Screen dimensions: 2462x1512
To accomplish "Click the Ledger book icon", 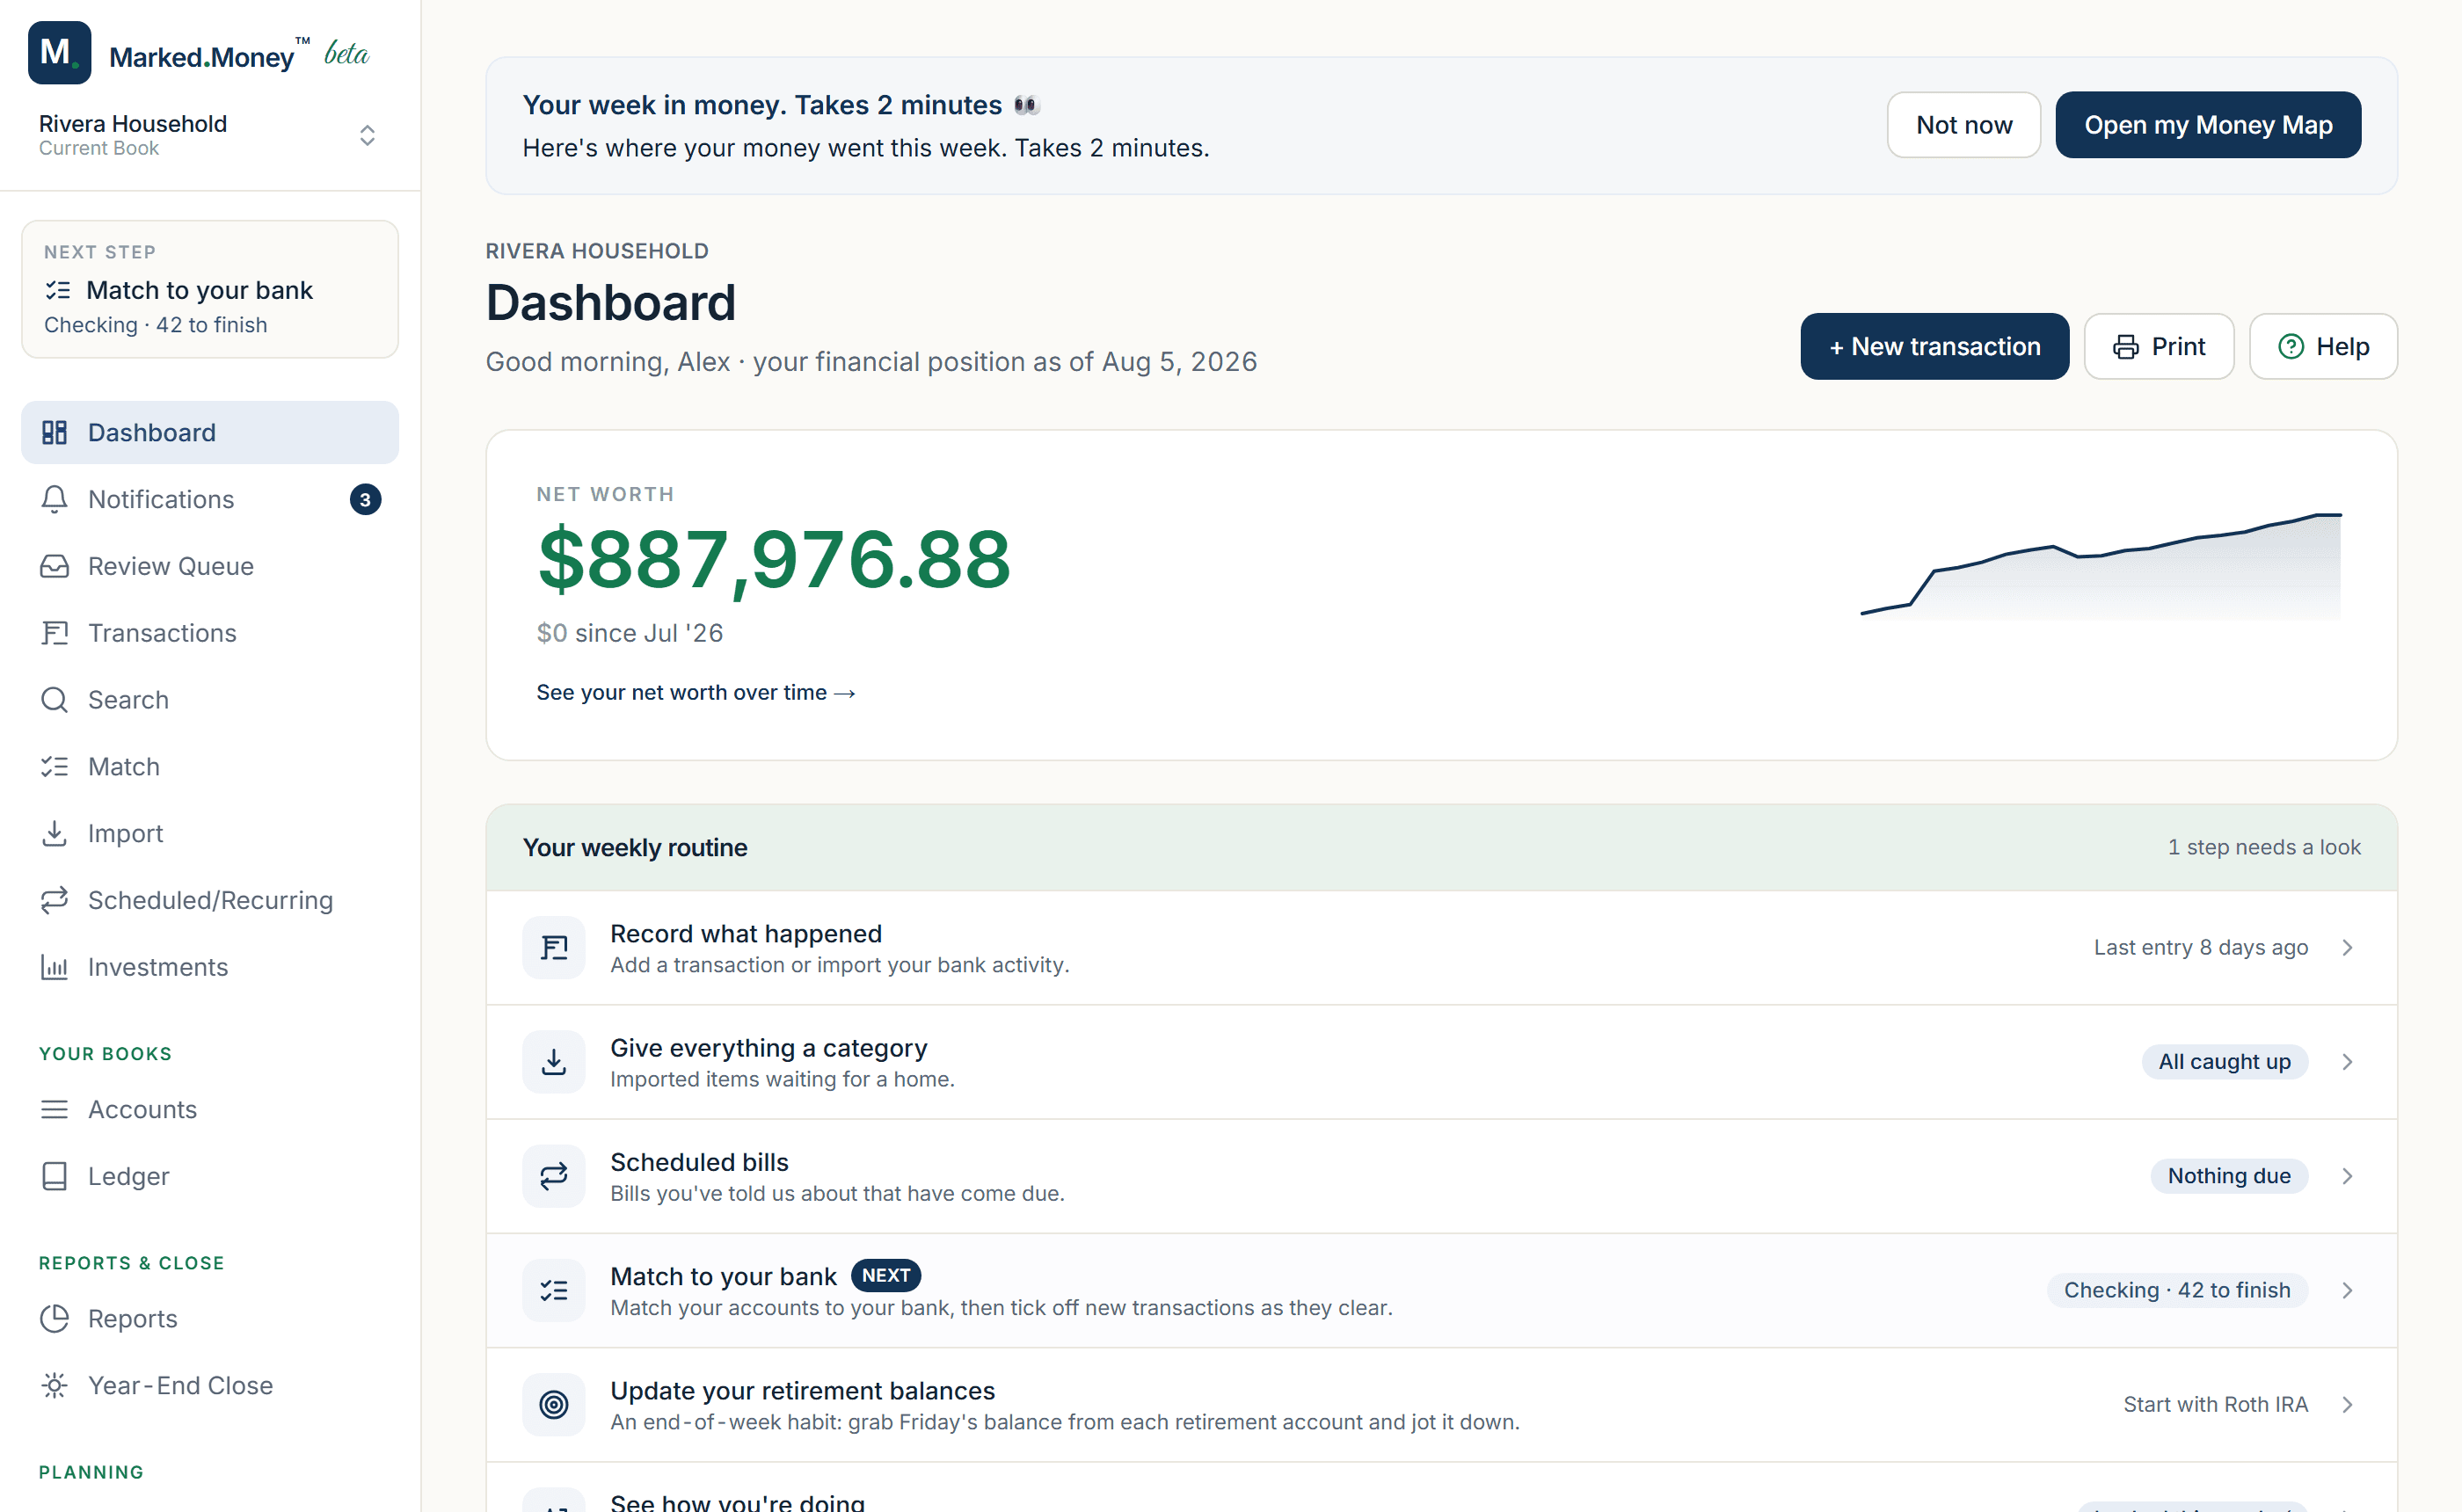I will coord(54,1176).
